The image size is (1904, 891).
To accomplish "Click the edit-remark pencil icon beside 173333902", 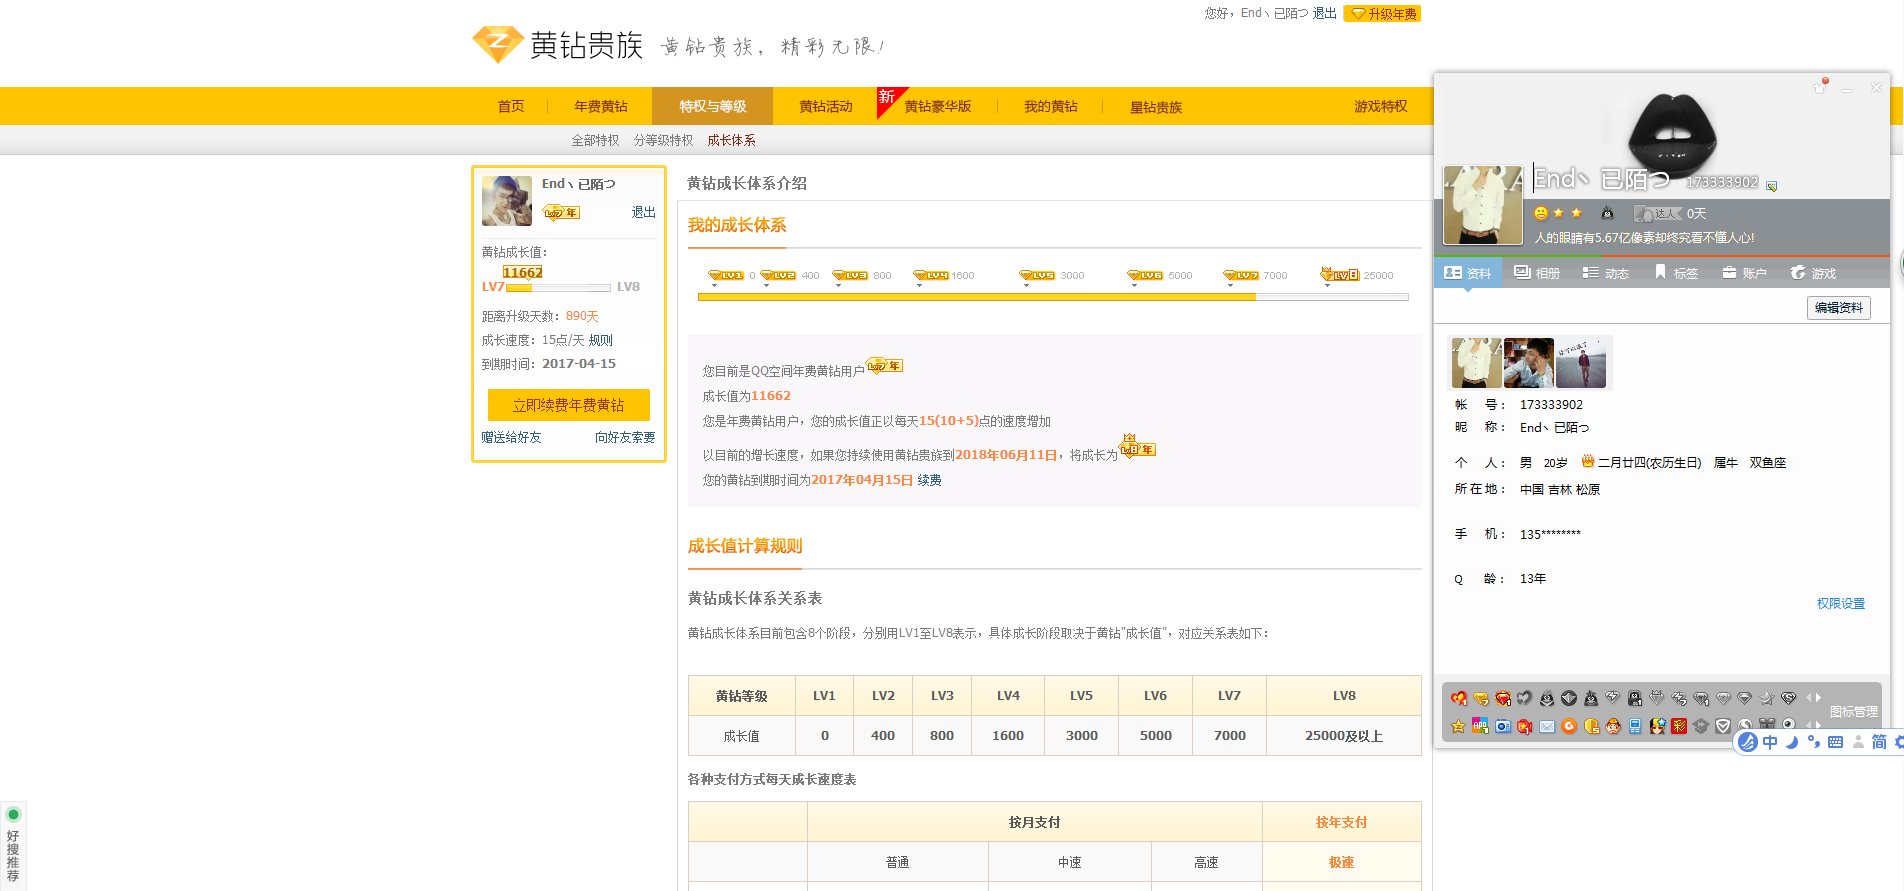I will 1771,186.
